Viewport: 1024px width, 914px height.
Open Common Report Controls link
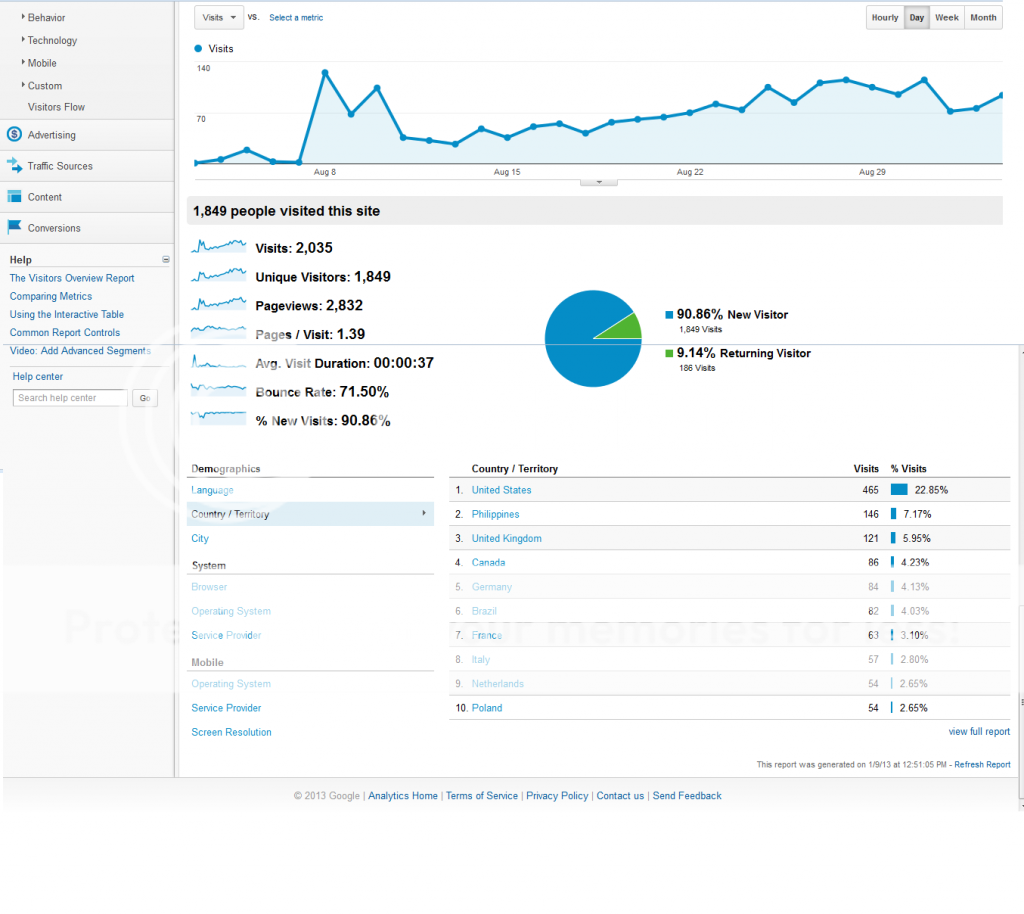[x=65, y=332]
